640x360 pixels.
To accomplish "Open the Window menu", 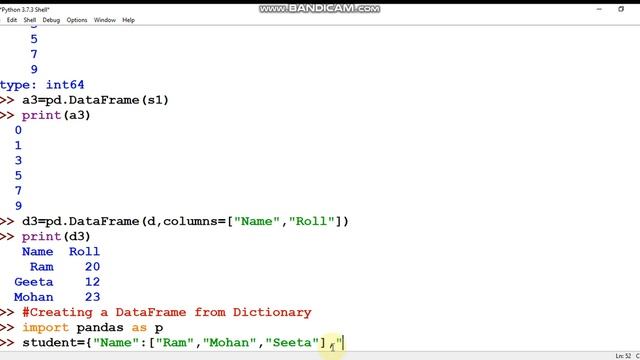I will pyautogui.click(x=104, y=20).
